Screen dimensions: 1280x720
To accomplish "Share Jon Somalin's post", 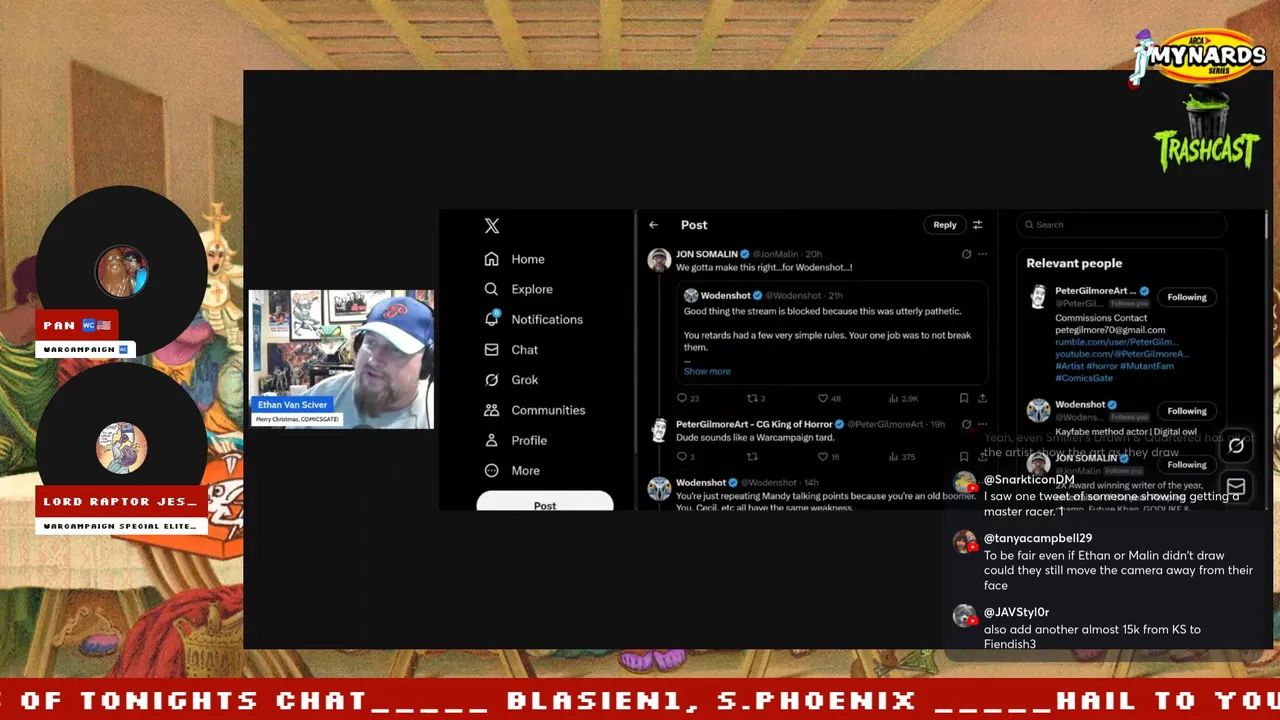I will pos(983,398).
